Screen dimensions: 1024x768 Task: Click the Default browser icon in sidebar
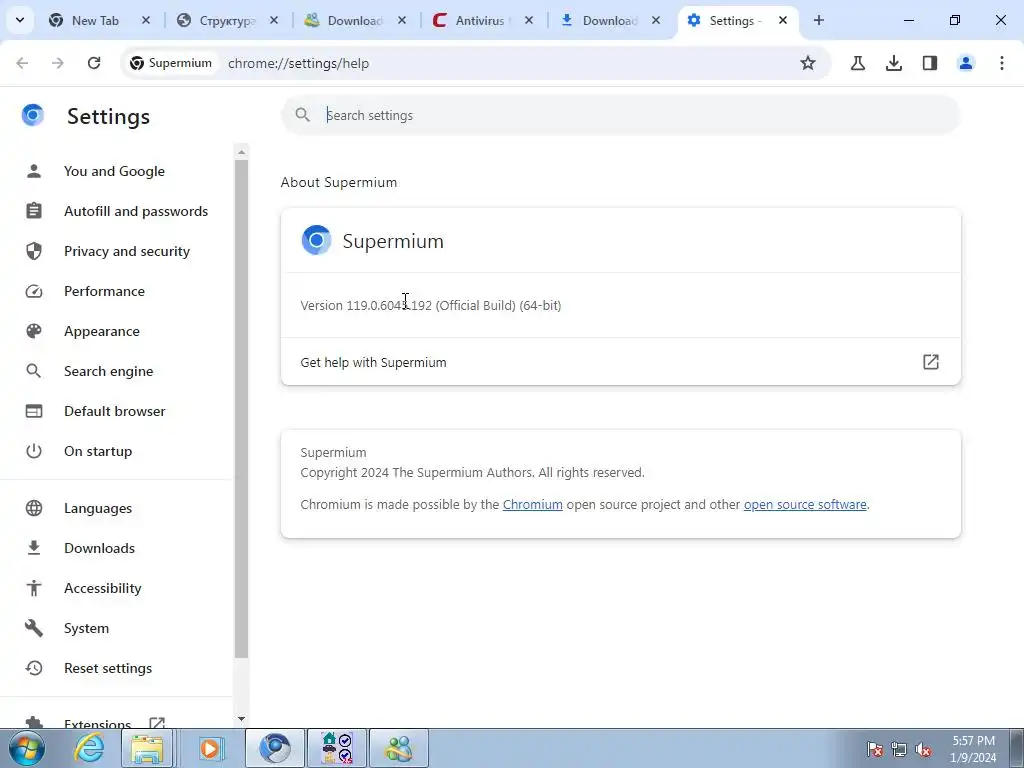tap(33, 411)
